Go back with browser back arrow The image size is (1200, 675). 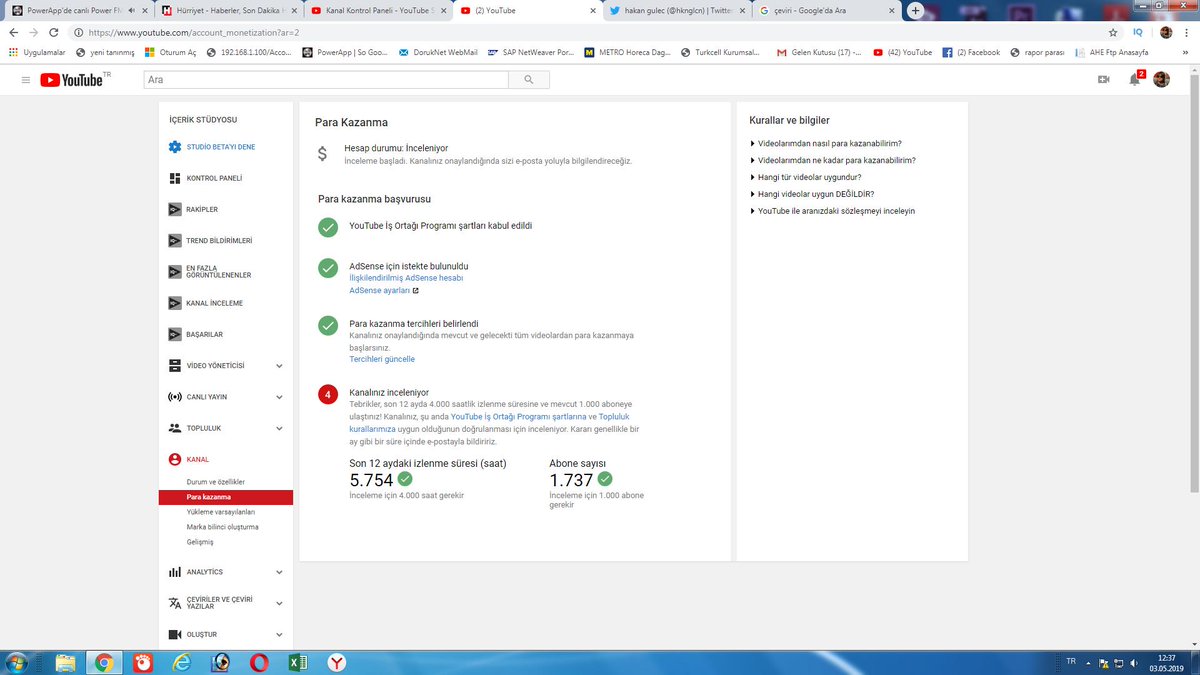(14, 32)
